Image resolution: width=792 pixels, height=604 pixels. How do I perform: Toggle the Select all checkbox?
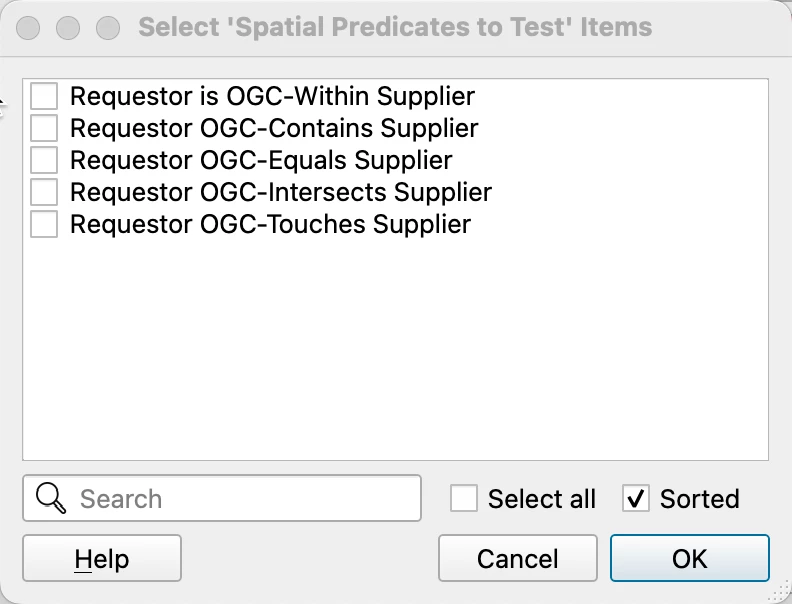tap(464, 498)
